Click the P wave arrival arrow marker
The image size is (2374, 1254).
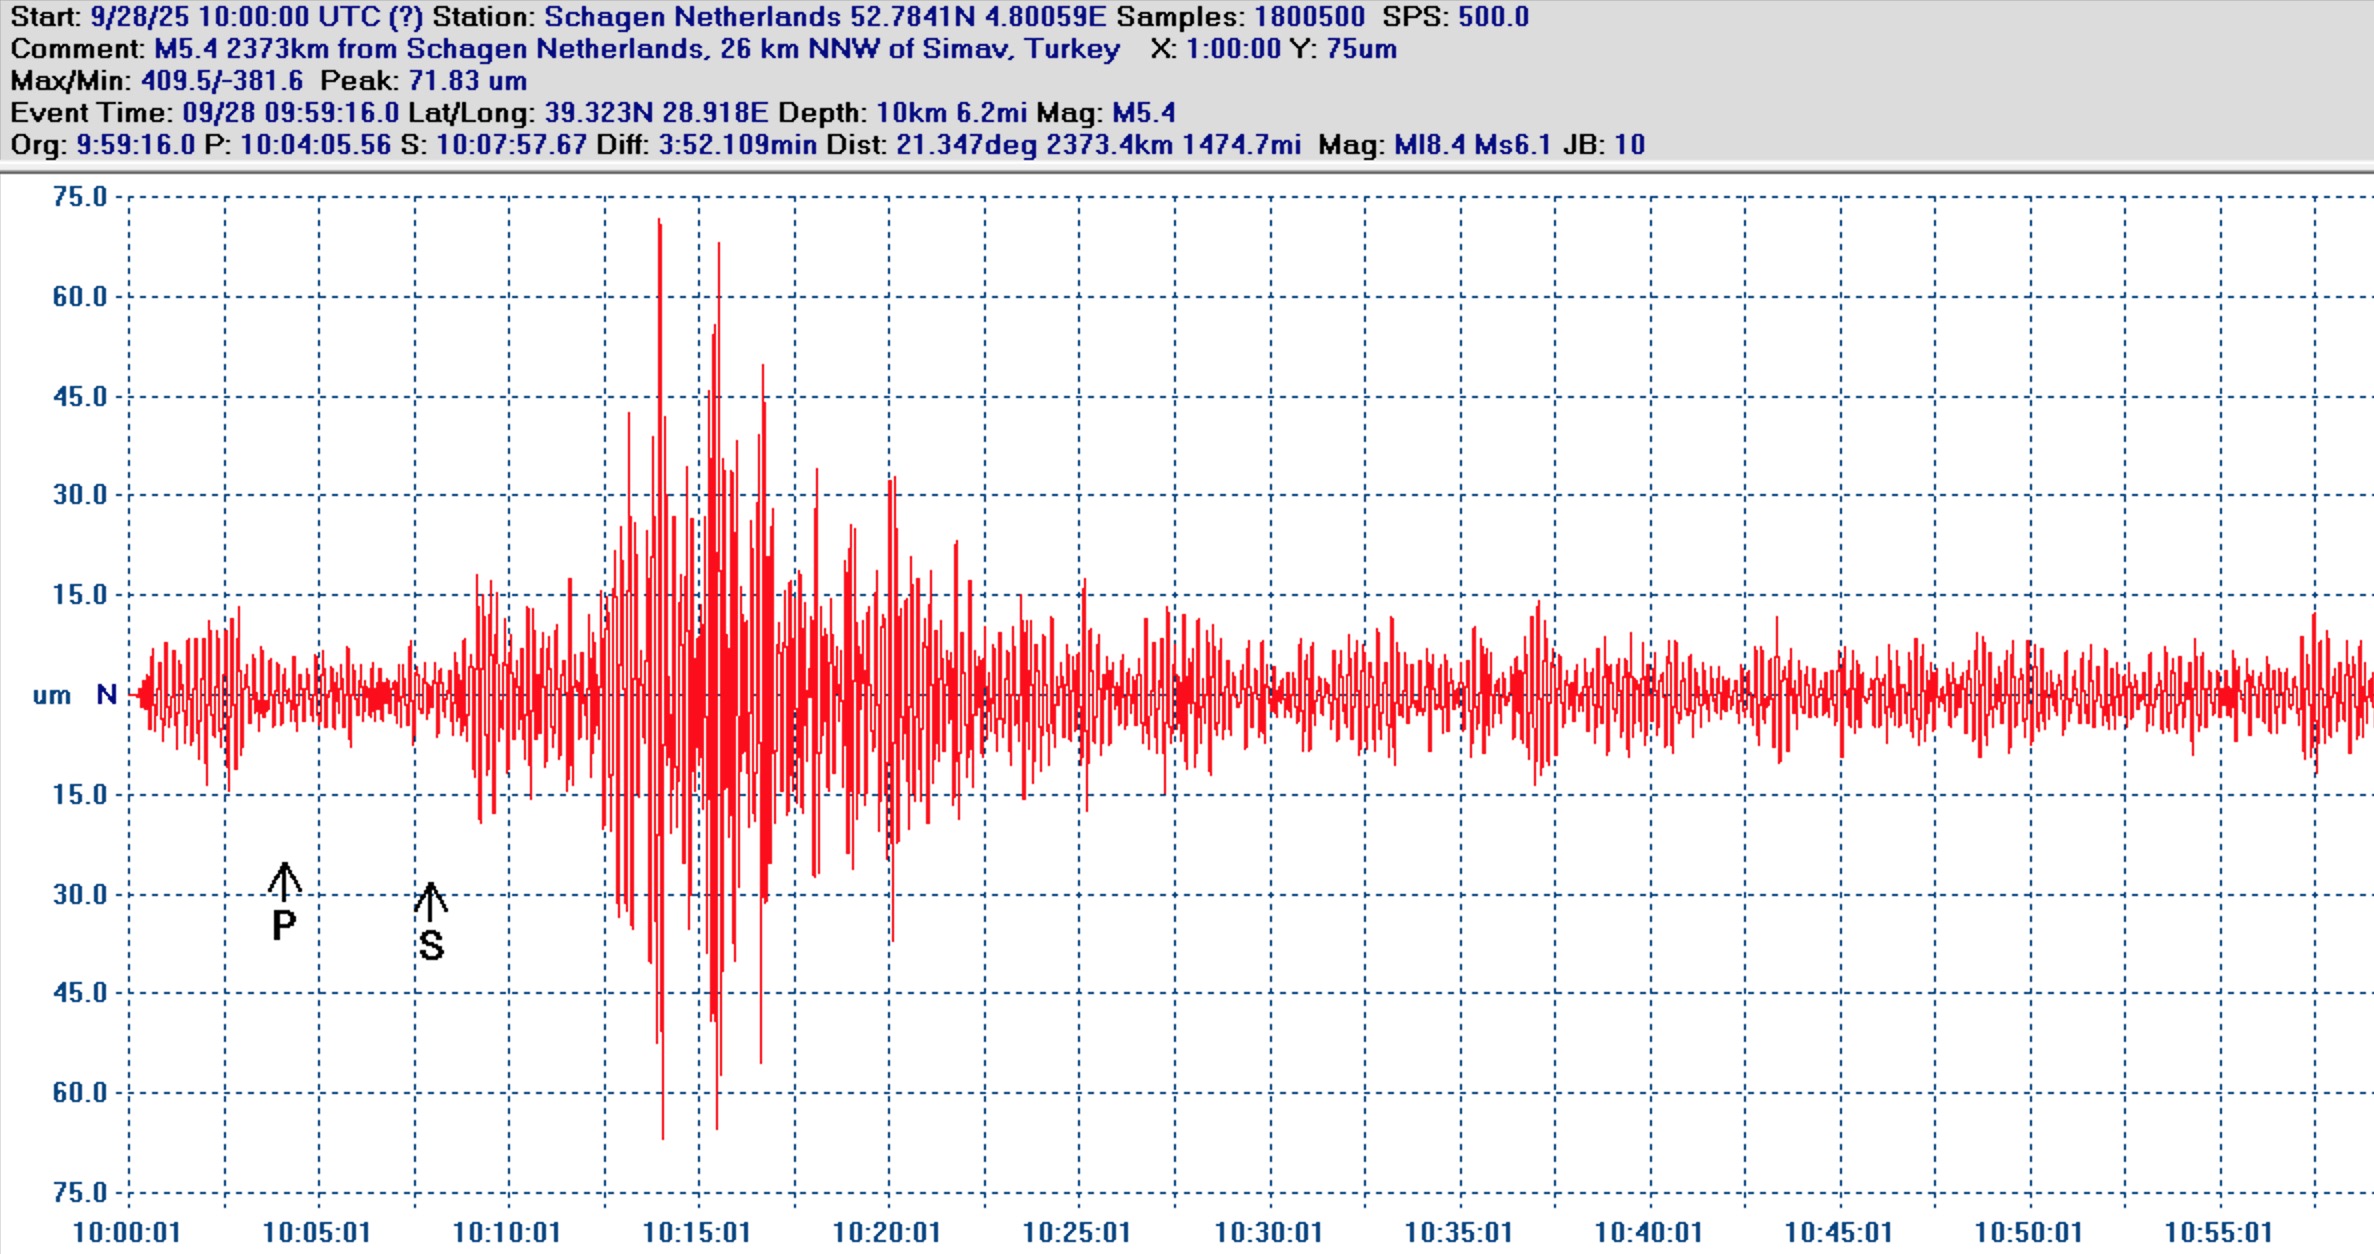[284, 880]
